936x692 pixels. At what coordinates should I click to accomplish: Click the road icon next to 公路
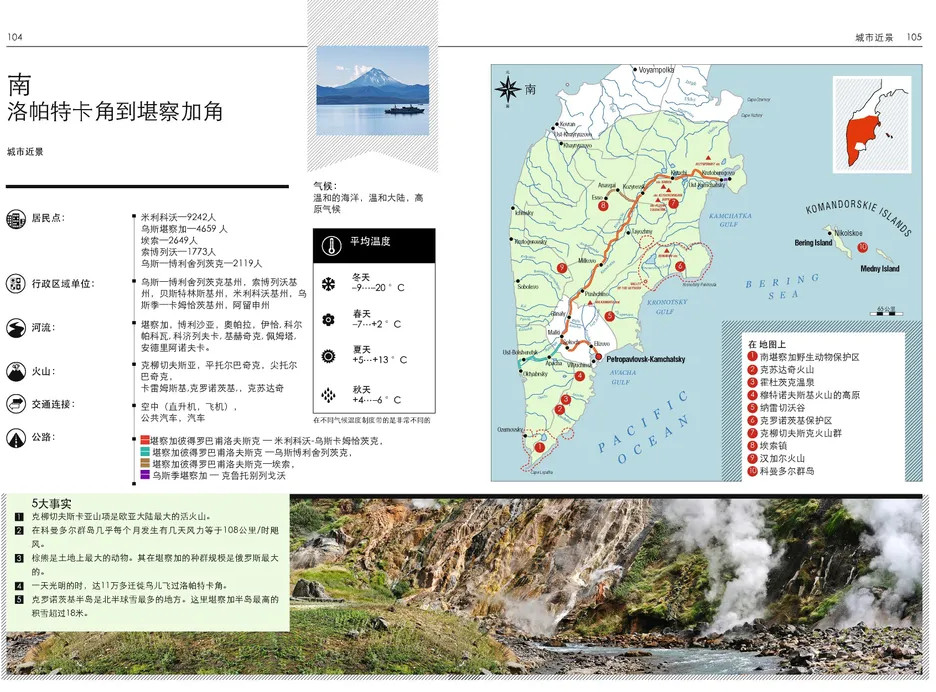[16, 437]
